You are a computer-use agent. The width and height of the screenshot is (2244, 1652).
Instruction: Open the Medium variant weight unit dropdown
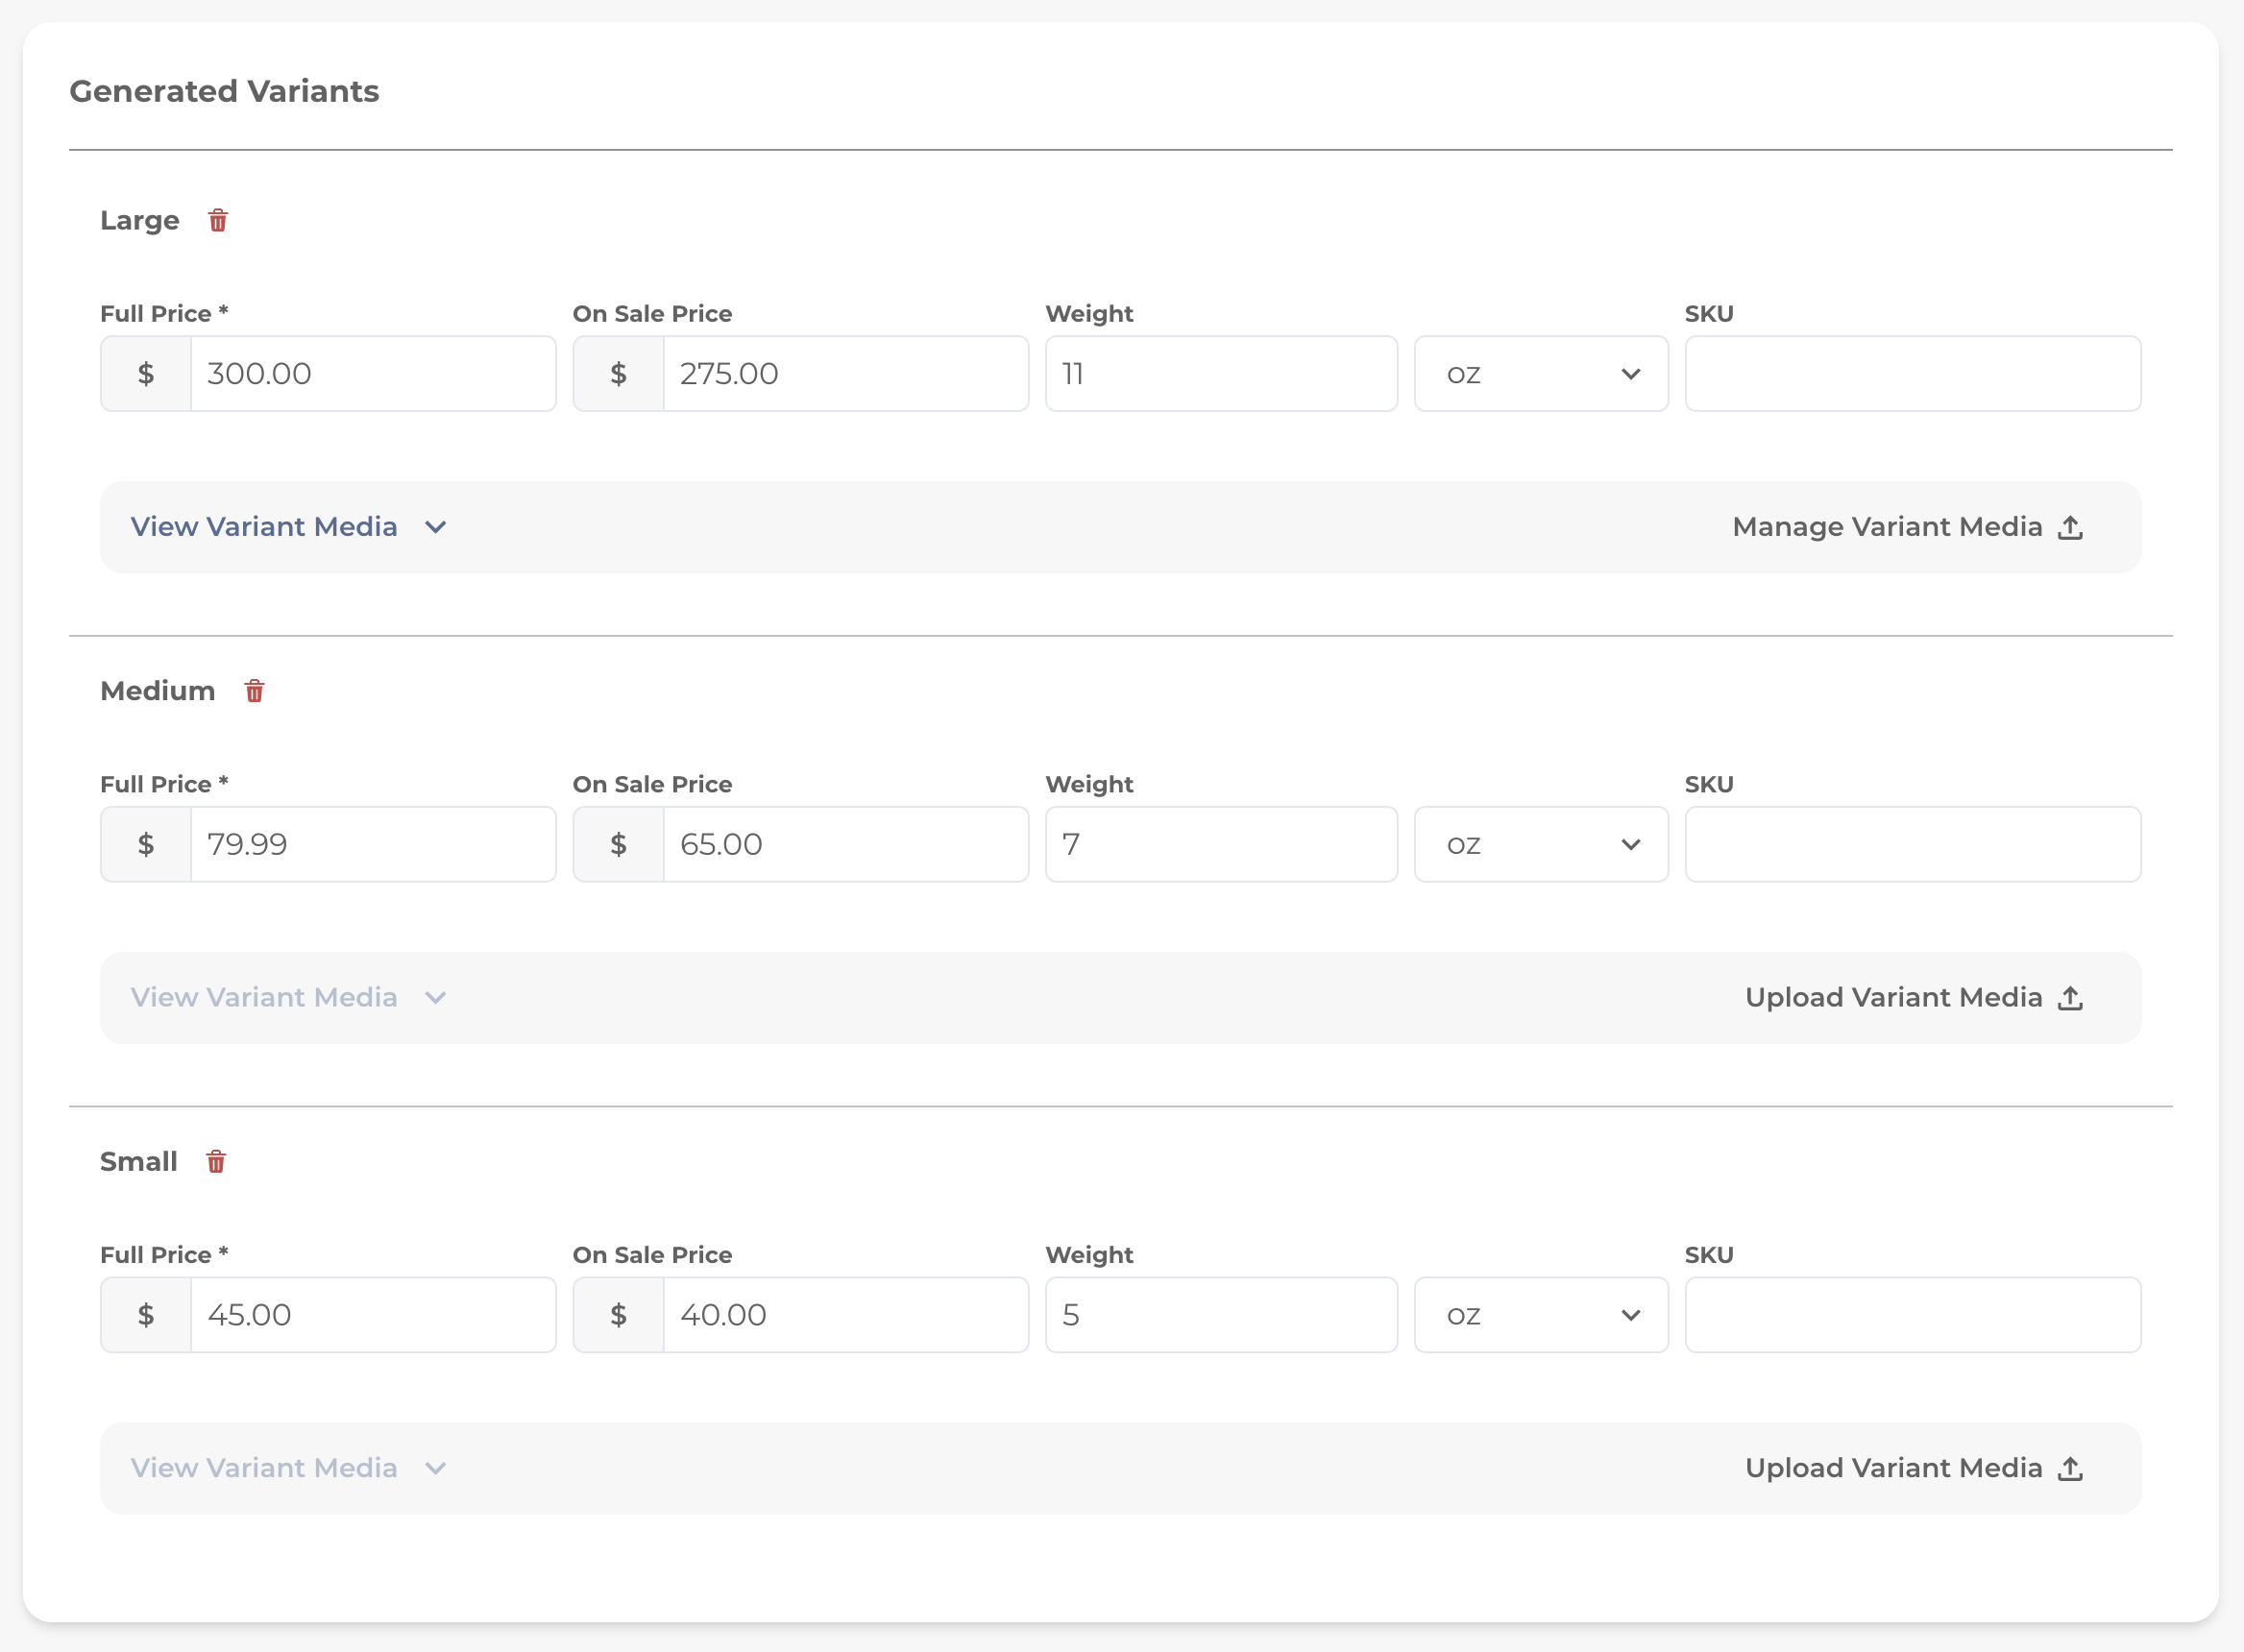pyautogui.click(x=1541, y=844)
